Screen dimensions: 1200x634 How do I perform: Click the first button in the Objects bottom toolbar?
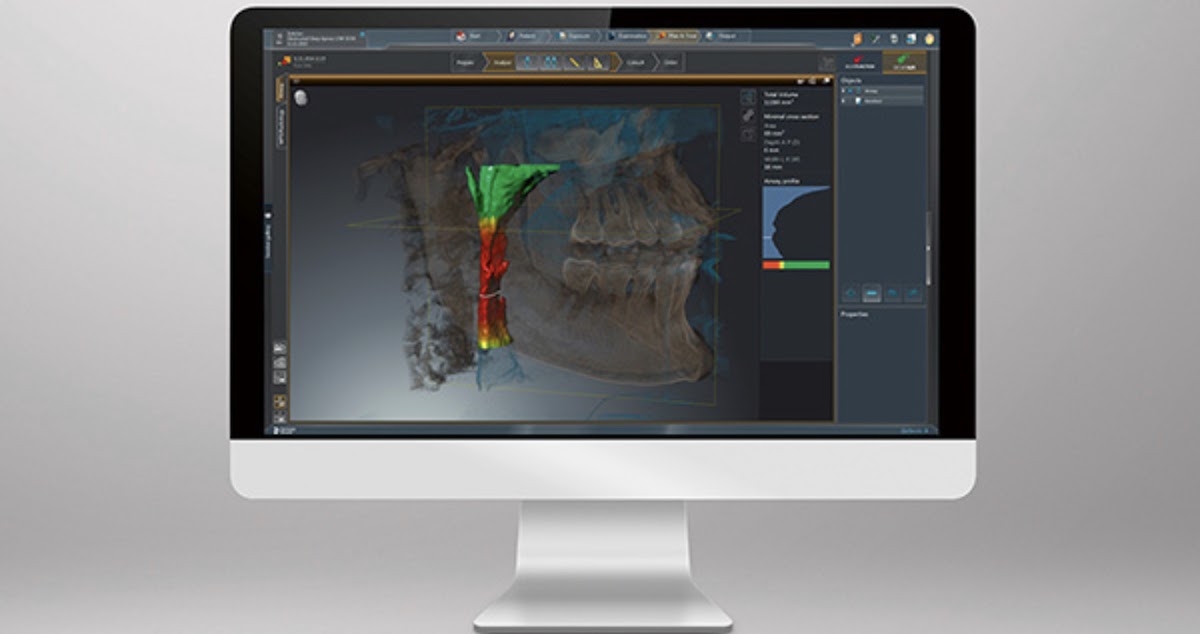(851, 293)
